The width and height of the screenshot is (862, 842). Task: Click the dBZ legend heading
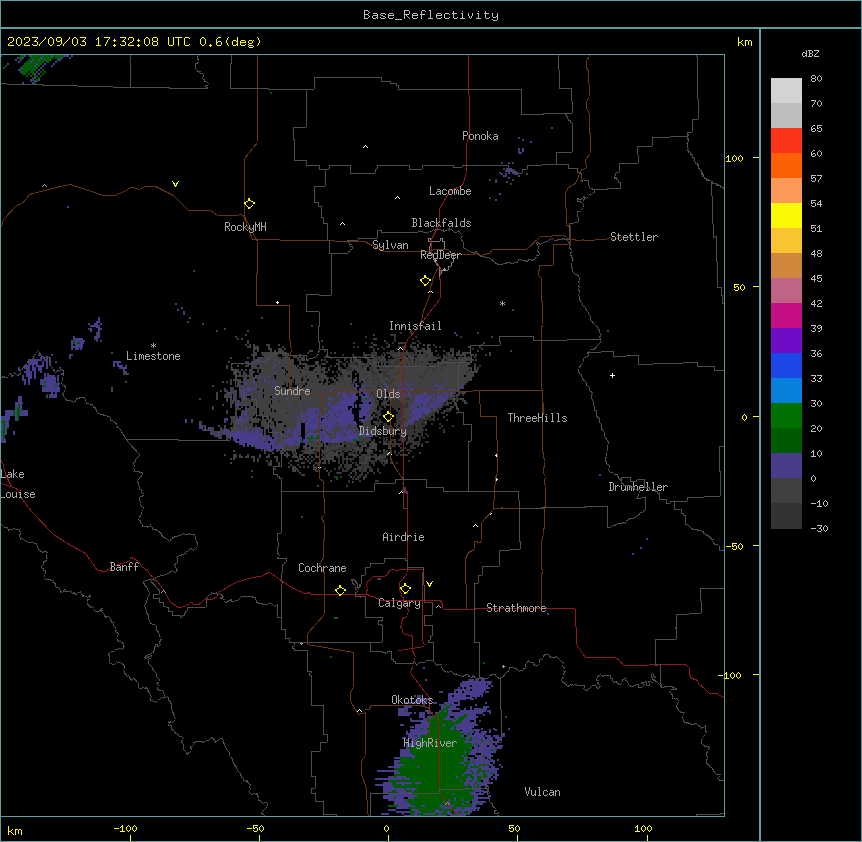click(x=810, y=53)
